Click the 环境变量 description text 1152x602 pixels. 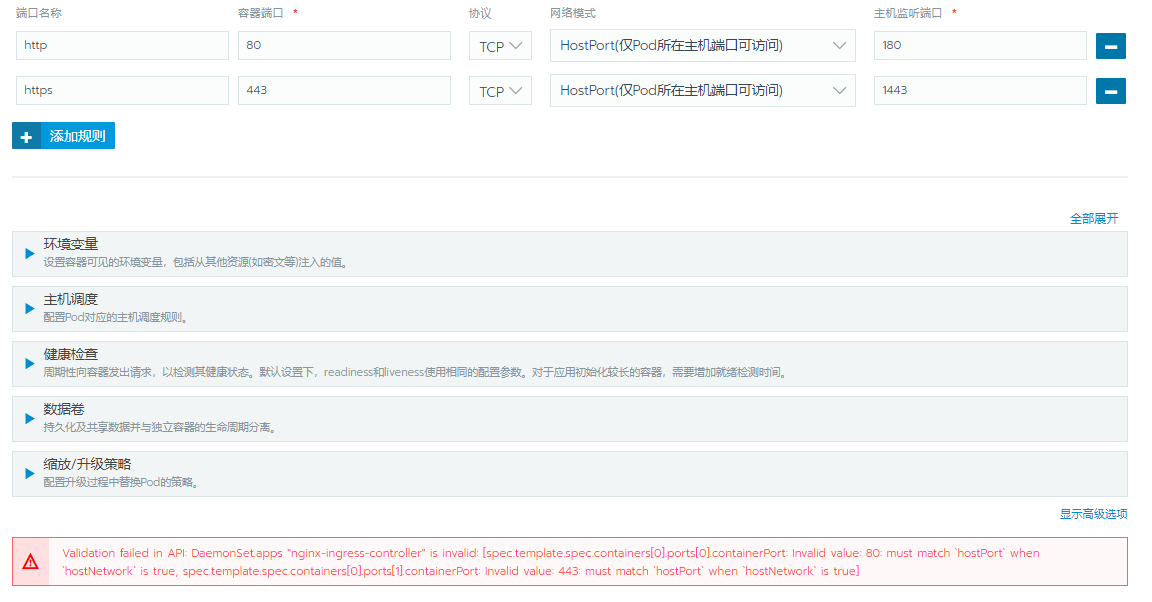[196, 262]
